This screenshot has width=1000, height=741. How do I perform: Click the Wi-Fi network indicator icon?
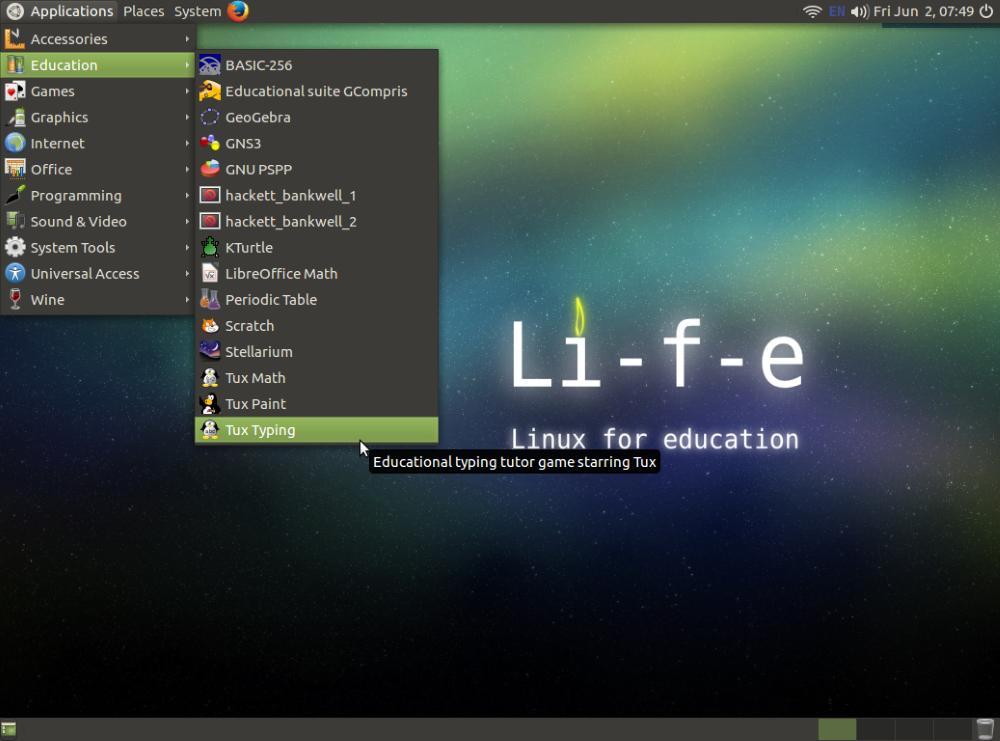(812, 11)
